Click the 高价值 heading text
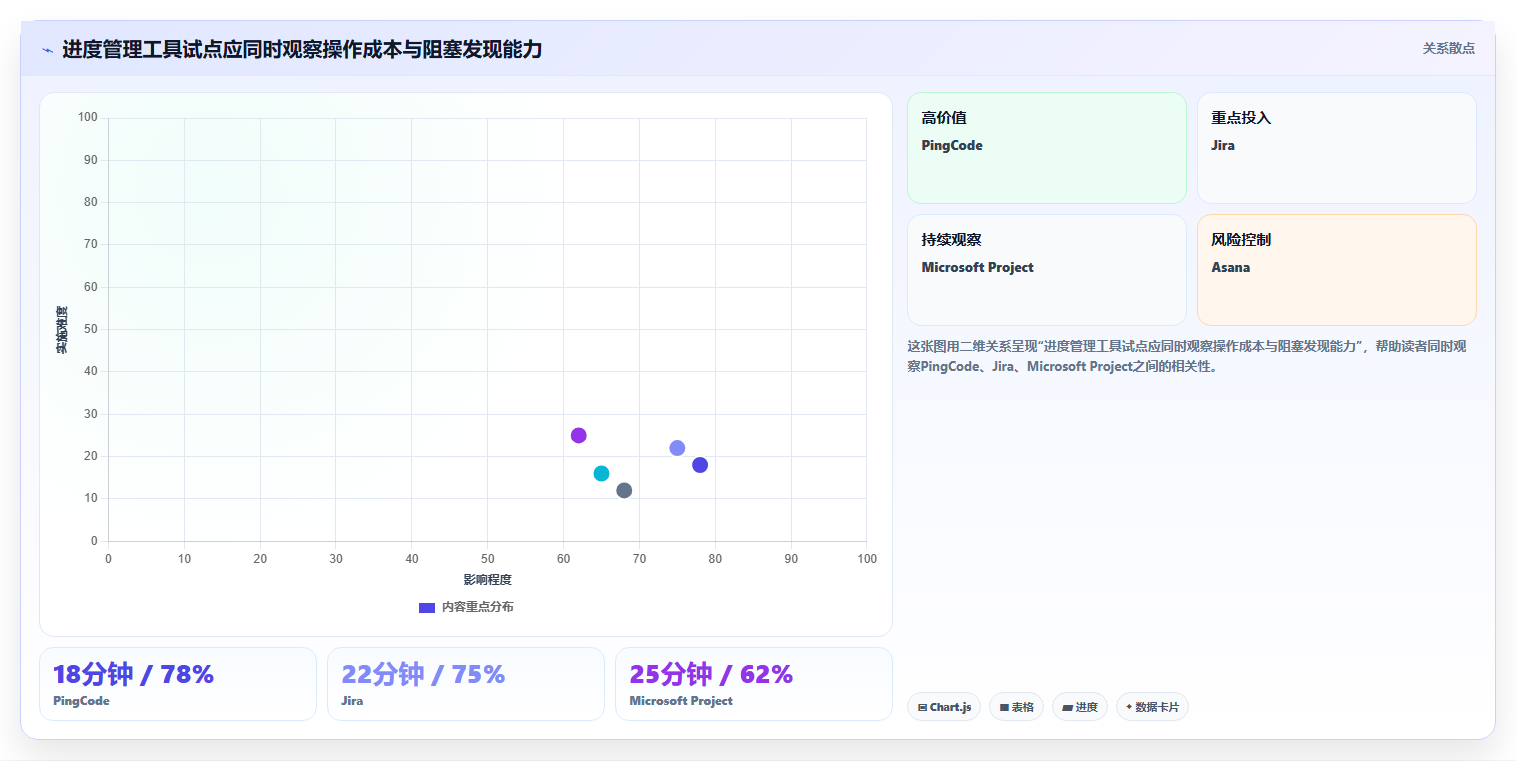 point(944,118)
